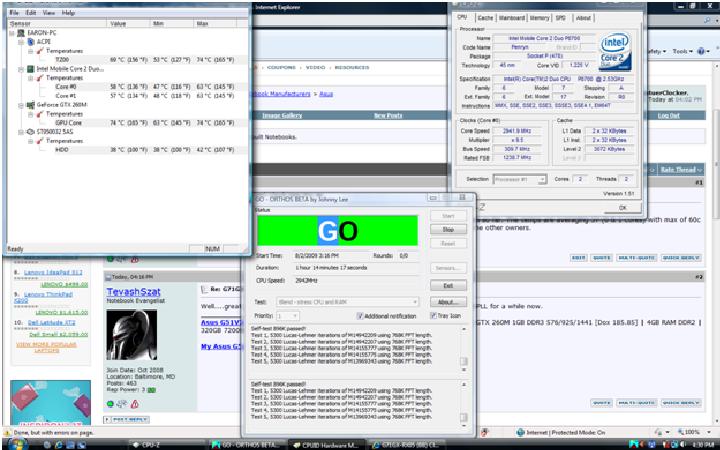The image size is (720, 450).
Task: Click the Value column header in HWMonitor
Action: (128, 23)
